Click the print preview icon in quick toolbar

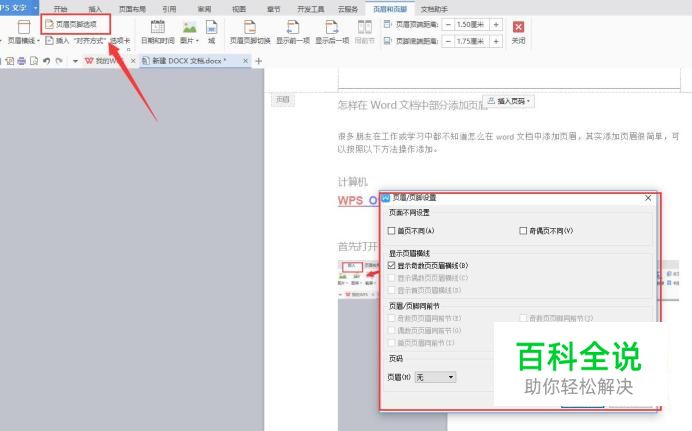pyautogui.click(x=34, y=61)
